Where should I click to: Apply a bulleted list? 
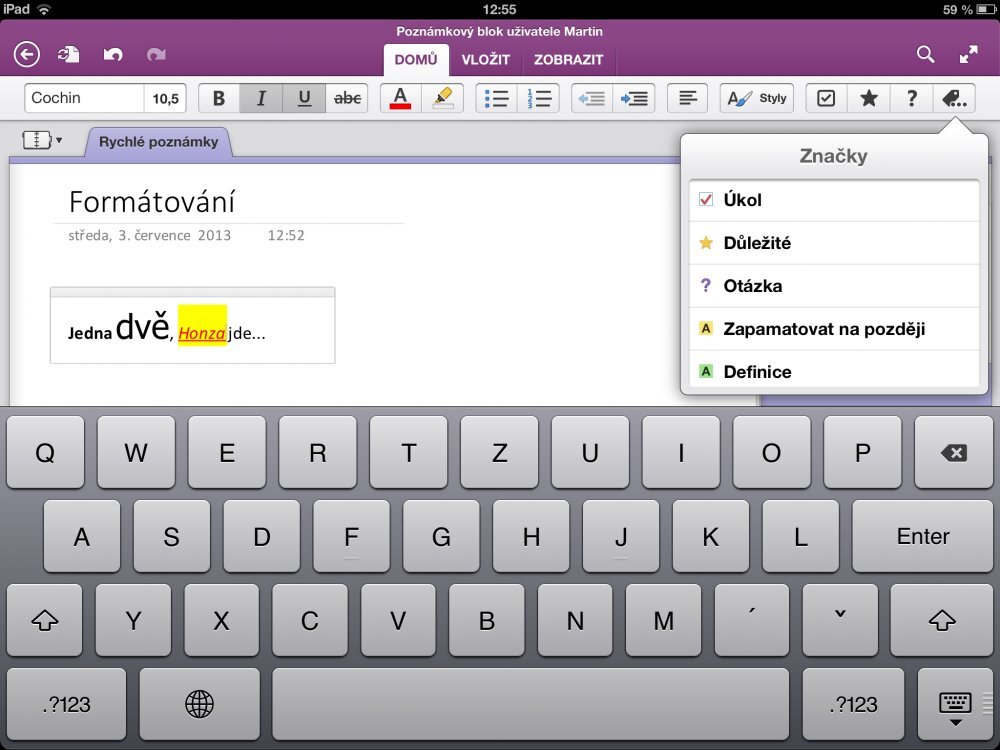[x=496, y=97]
